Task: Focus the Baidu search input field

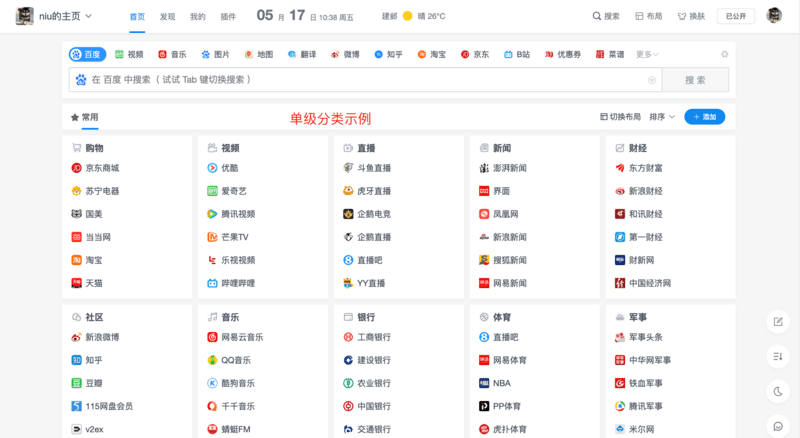Action: (x=365, y=80)
